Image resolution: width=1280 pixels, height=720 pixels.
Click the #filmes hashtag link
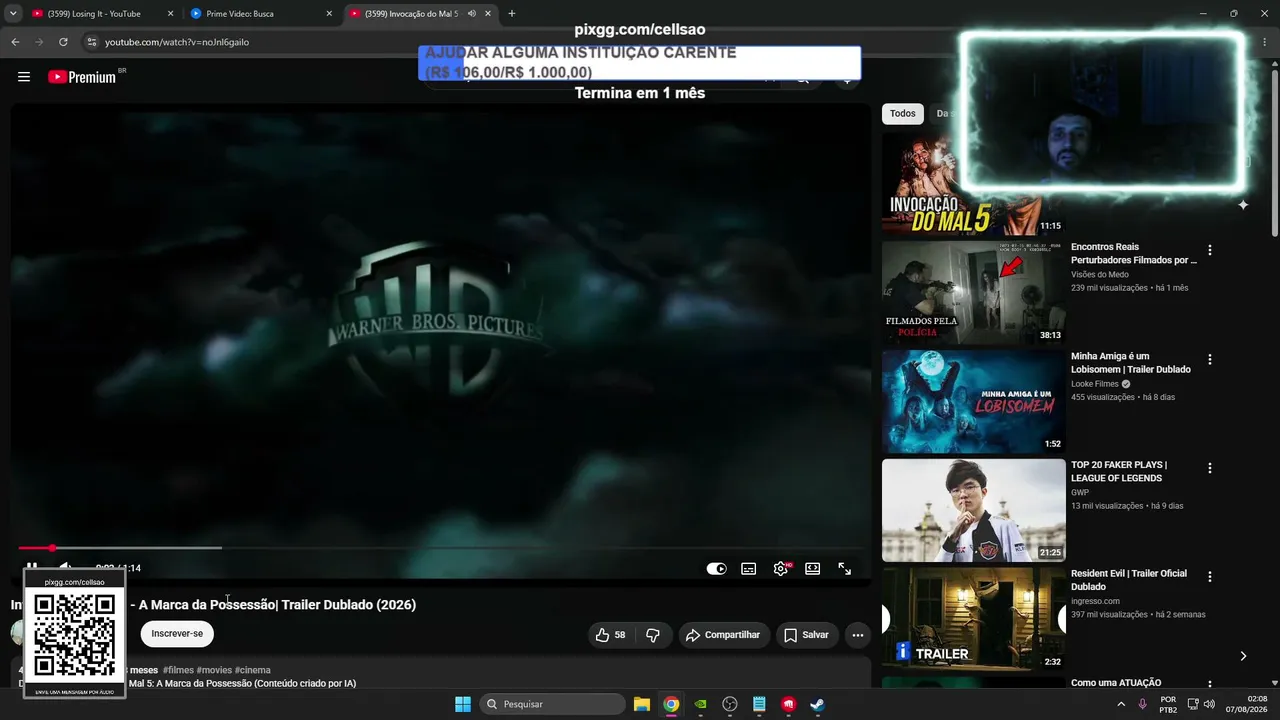(x=178, y=670)
